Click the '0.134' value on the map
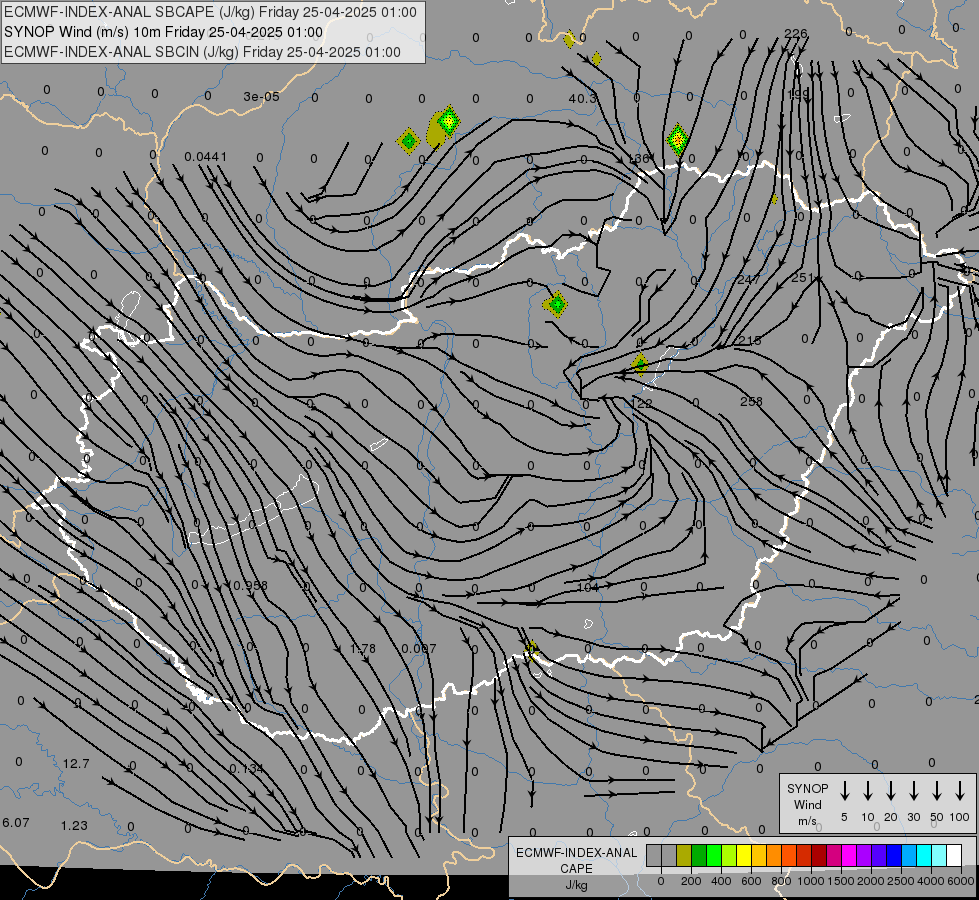 coord(246,769)
